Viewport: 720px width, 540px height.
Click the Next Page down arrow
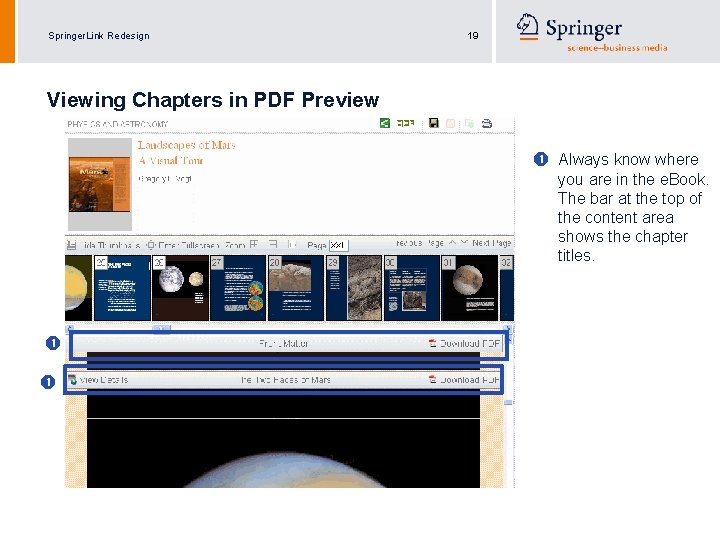click(x=464, y=242)
